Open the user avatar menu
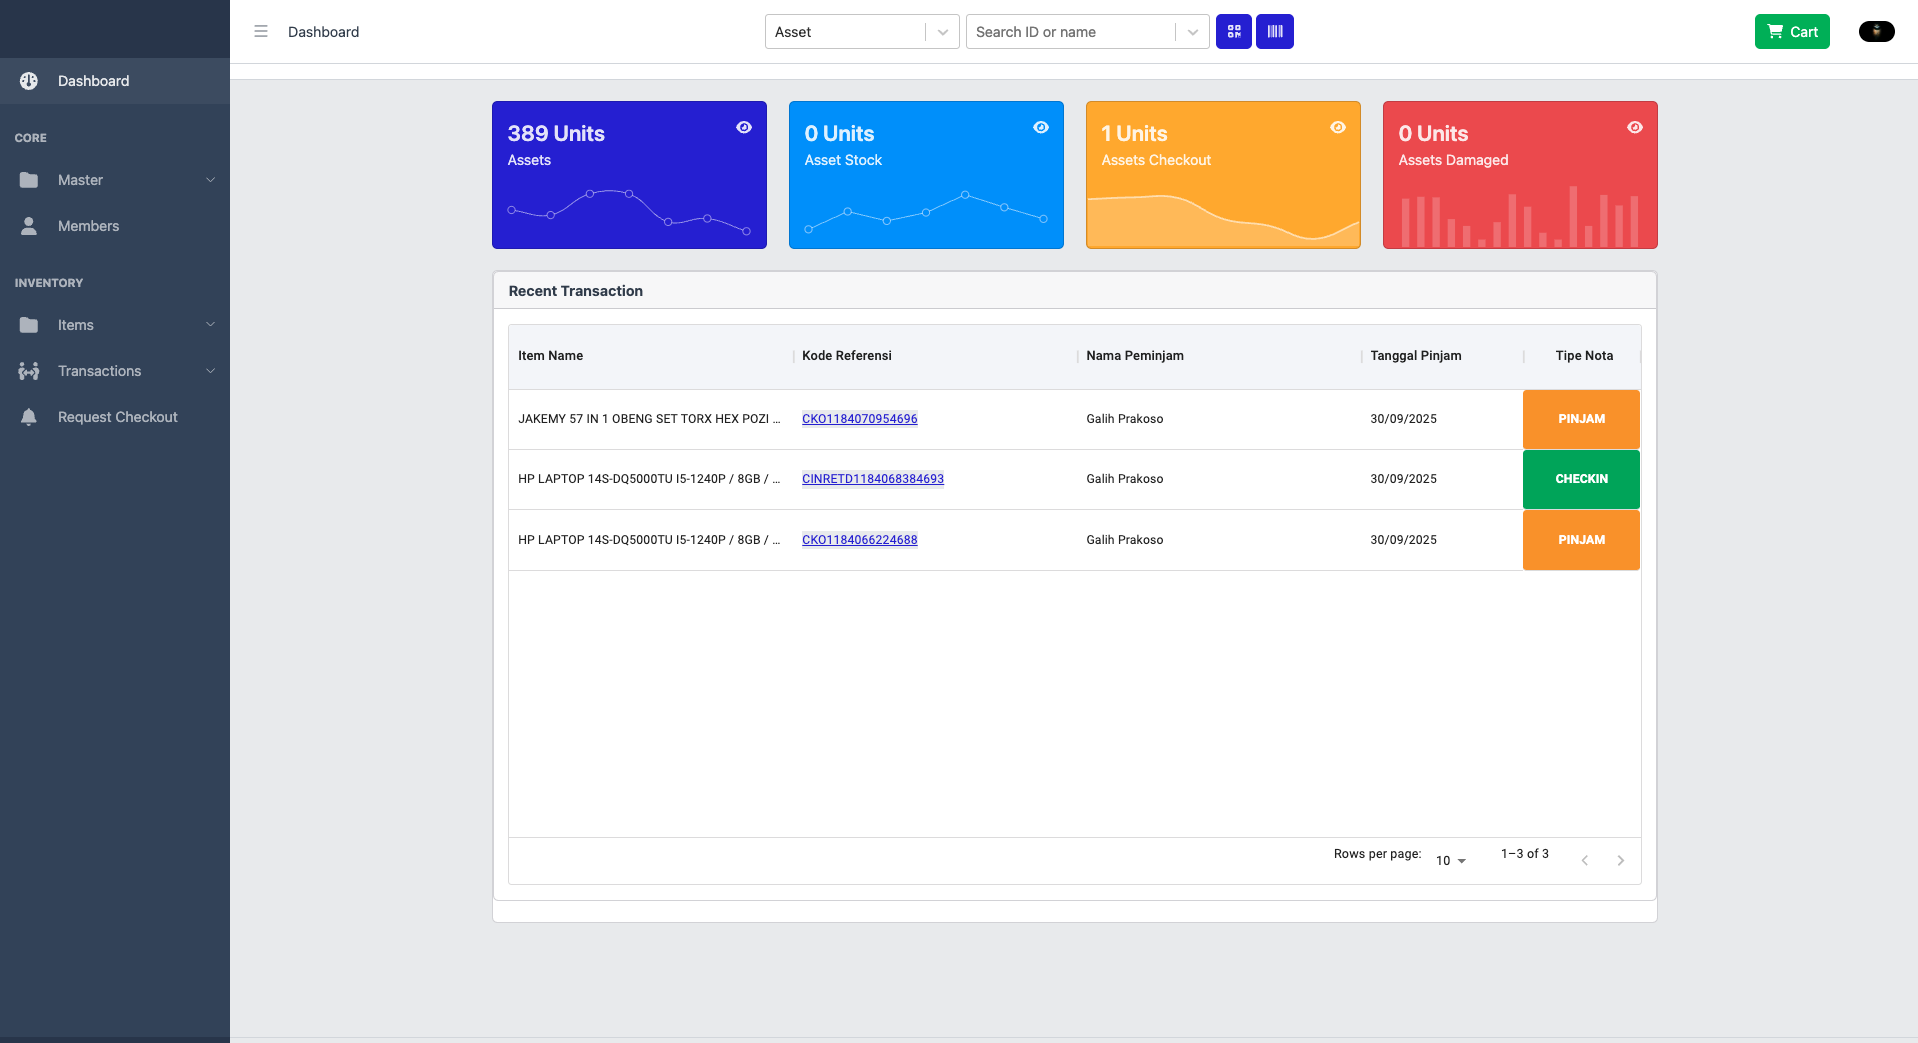The height and width of the screenshot is (1043, 1918). tap(1875, 31)
